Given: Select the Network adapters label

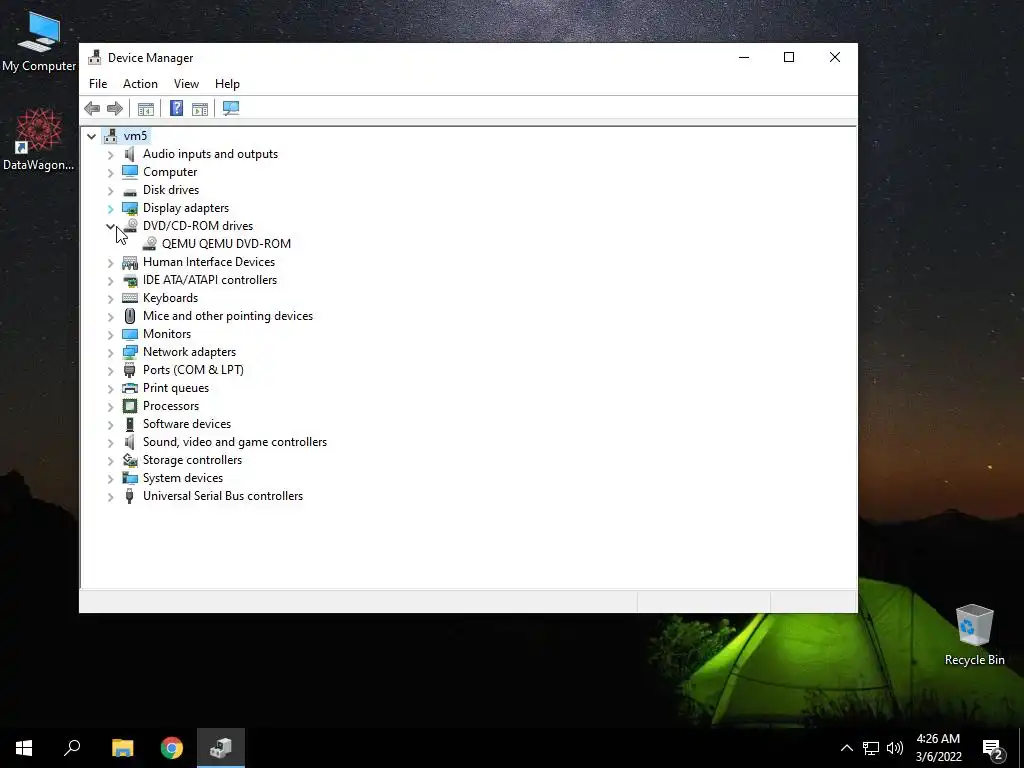Looking at the screenshot, I should click(x=189, y=352).
